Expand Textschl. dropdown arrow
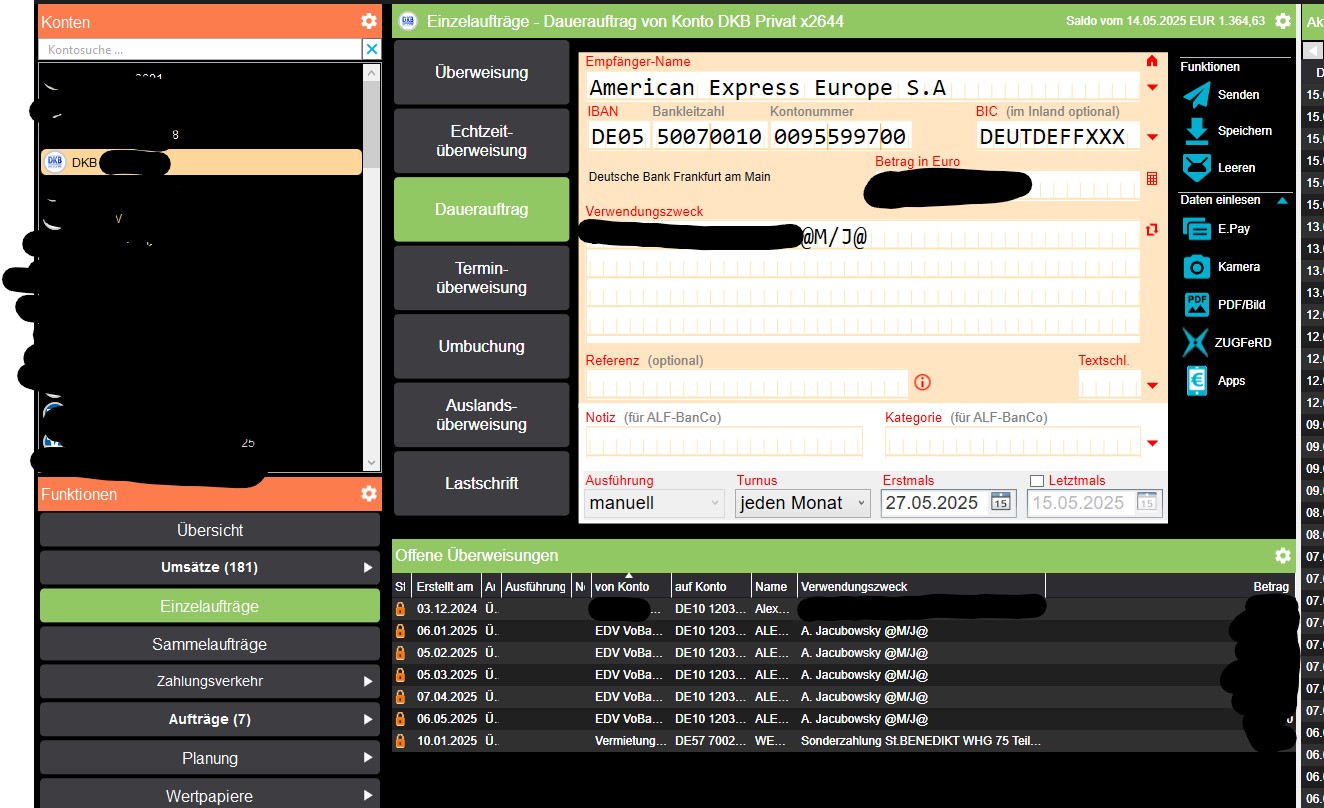 coord(1152,386)
